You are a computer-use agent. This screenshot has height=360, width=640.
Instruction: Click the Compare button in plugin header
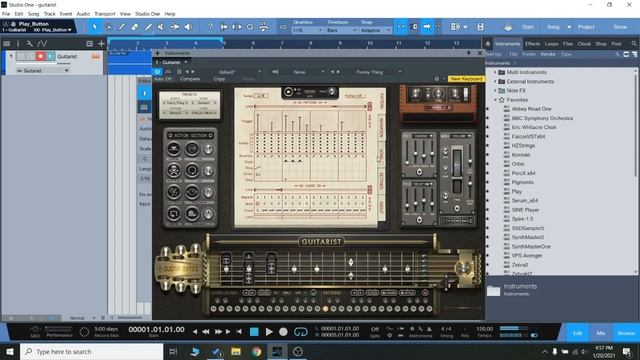[x=190, y=79]
